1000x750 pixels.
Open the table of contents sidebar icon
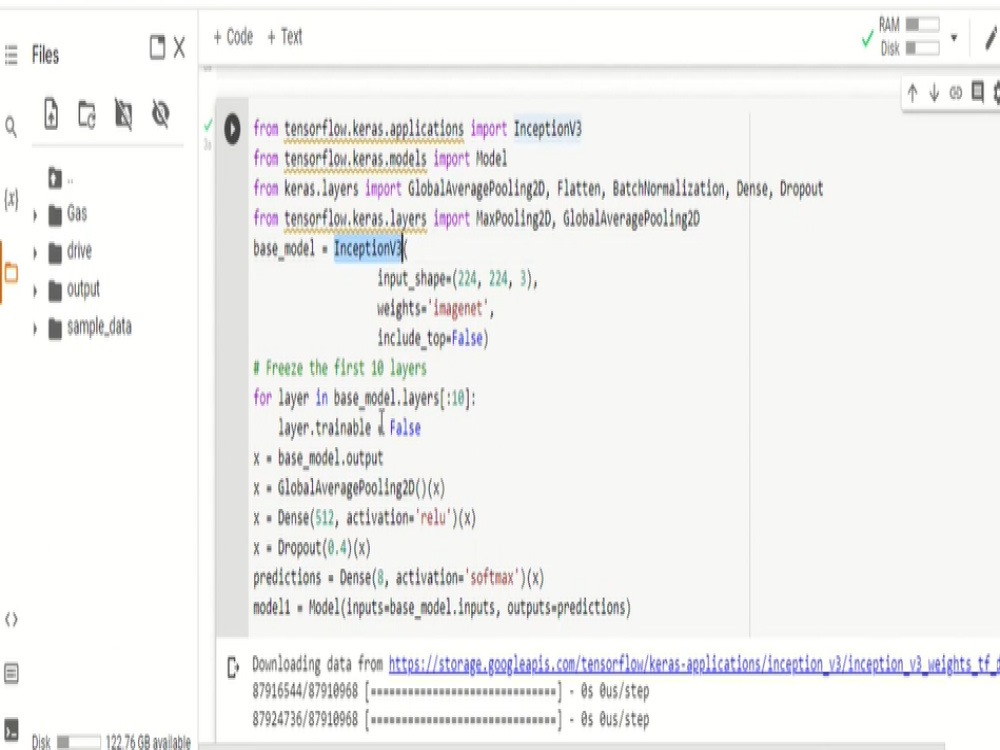point(11,55)
